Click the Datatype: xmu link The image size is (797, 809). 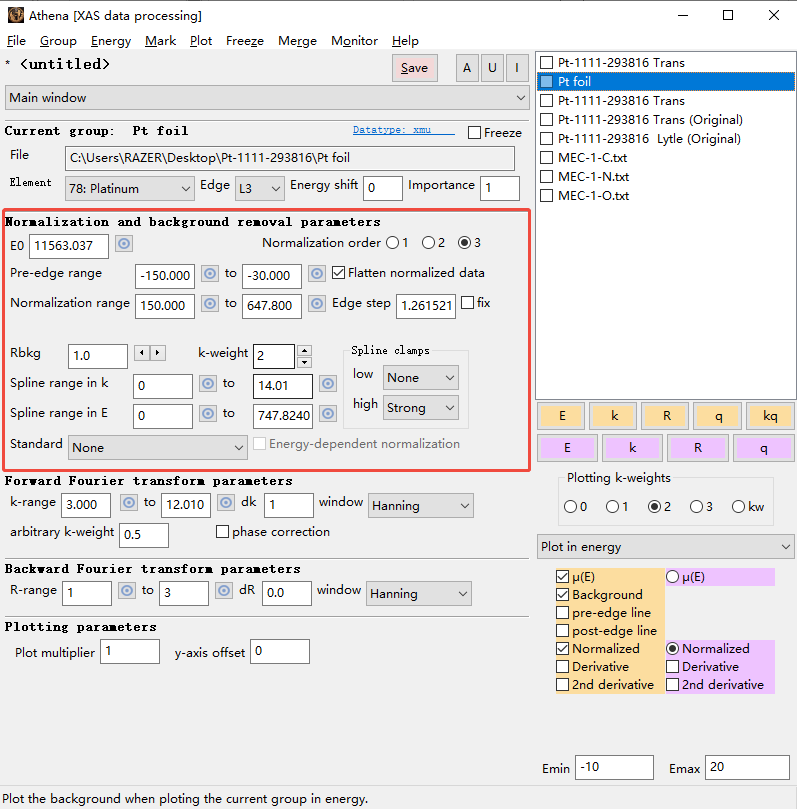(x=403, y=130)
